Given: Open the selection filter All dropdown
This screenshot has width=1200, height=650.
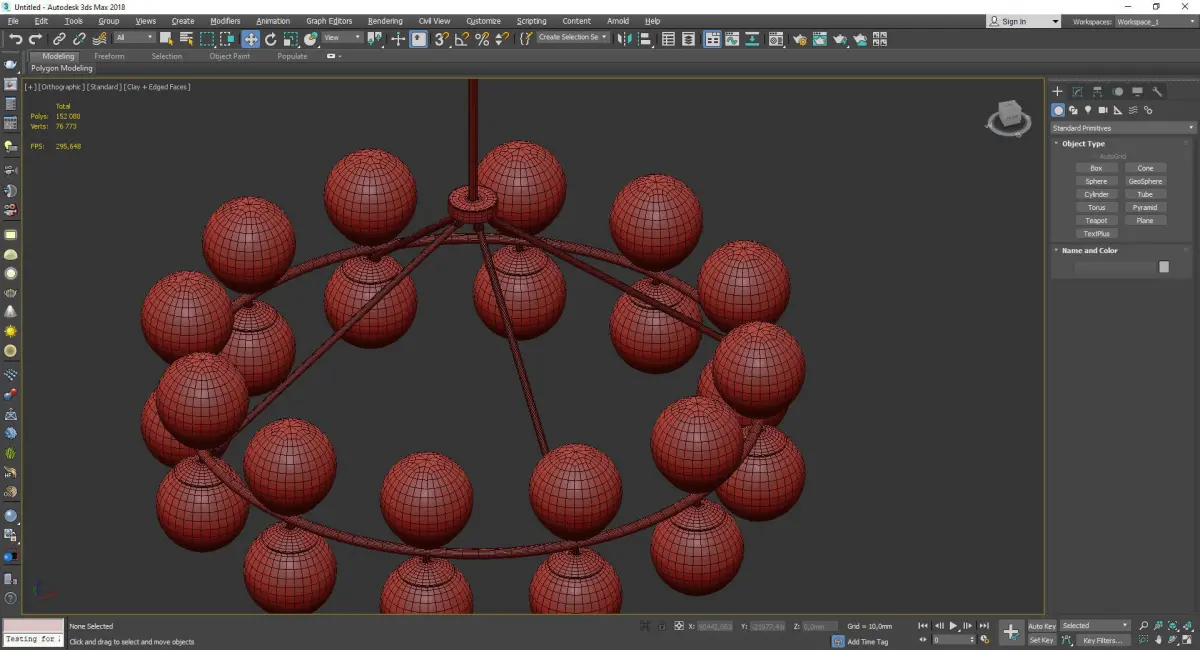Looking at the screenshot, I should (x=134, y=38).
